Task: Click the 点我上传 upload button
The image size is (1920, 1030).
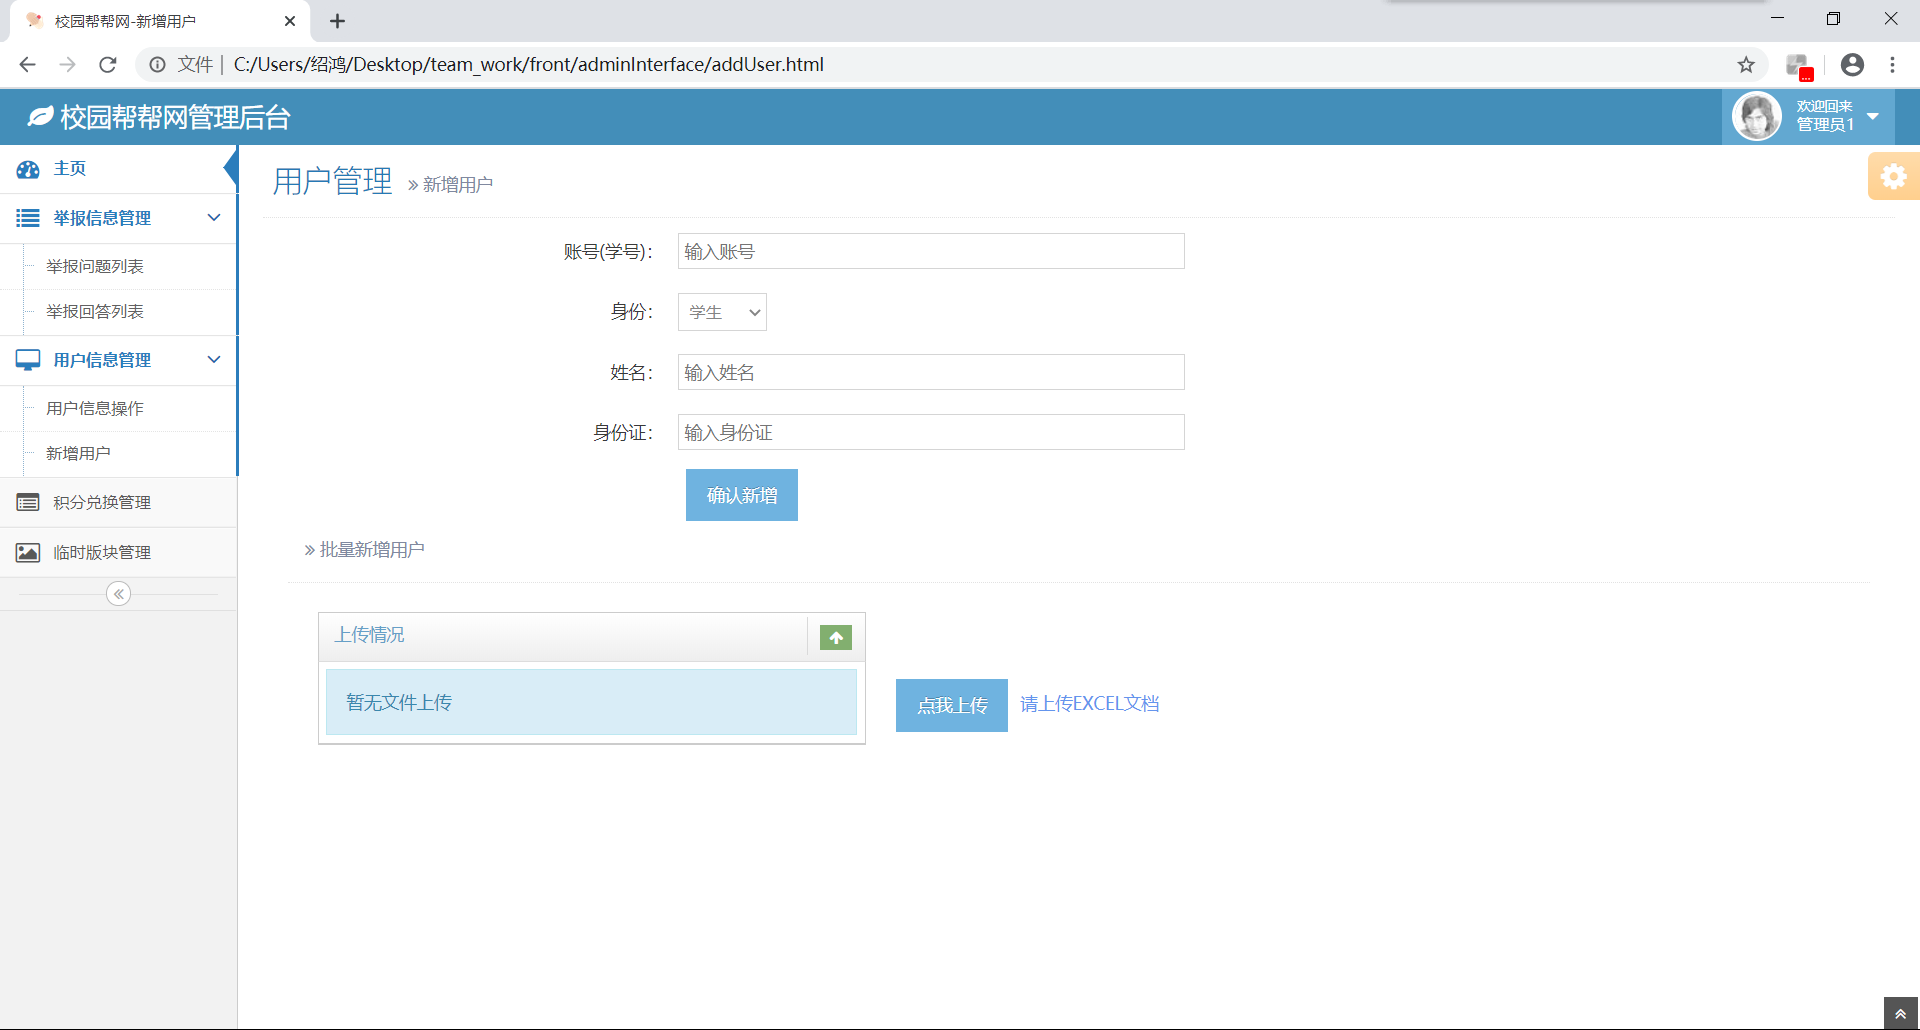Action: (x=952, y=706)
